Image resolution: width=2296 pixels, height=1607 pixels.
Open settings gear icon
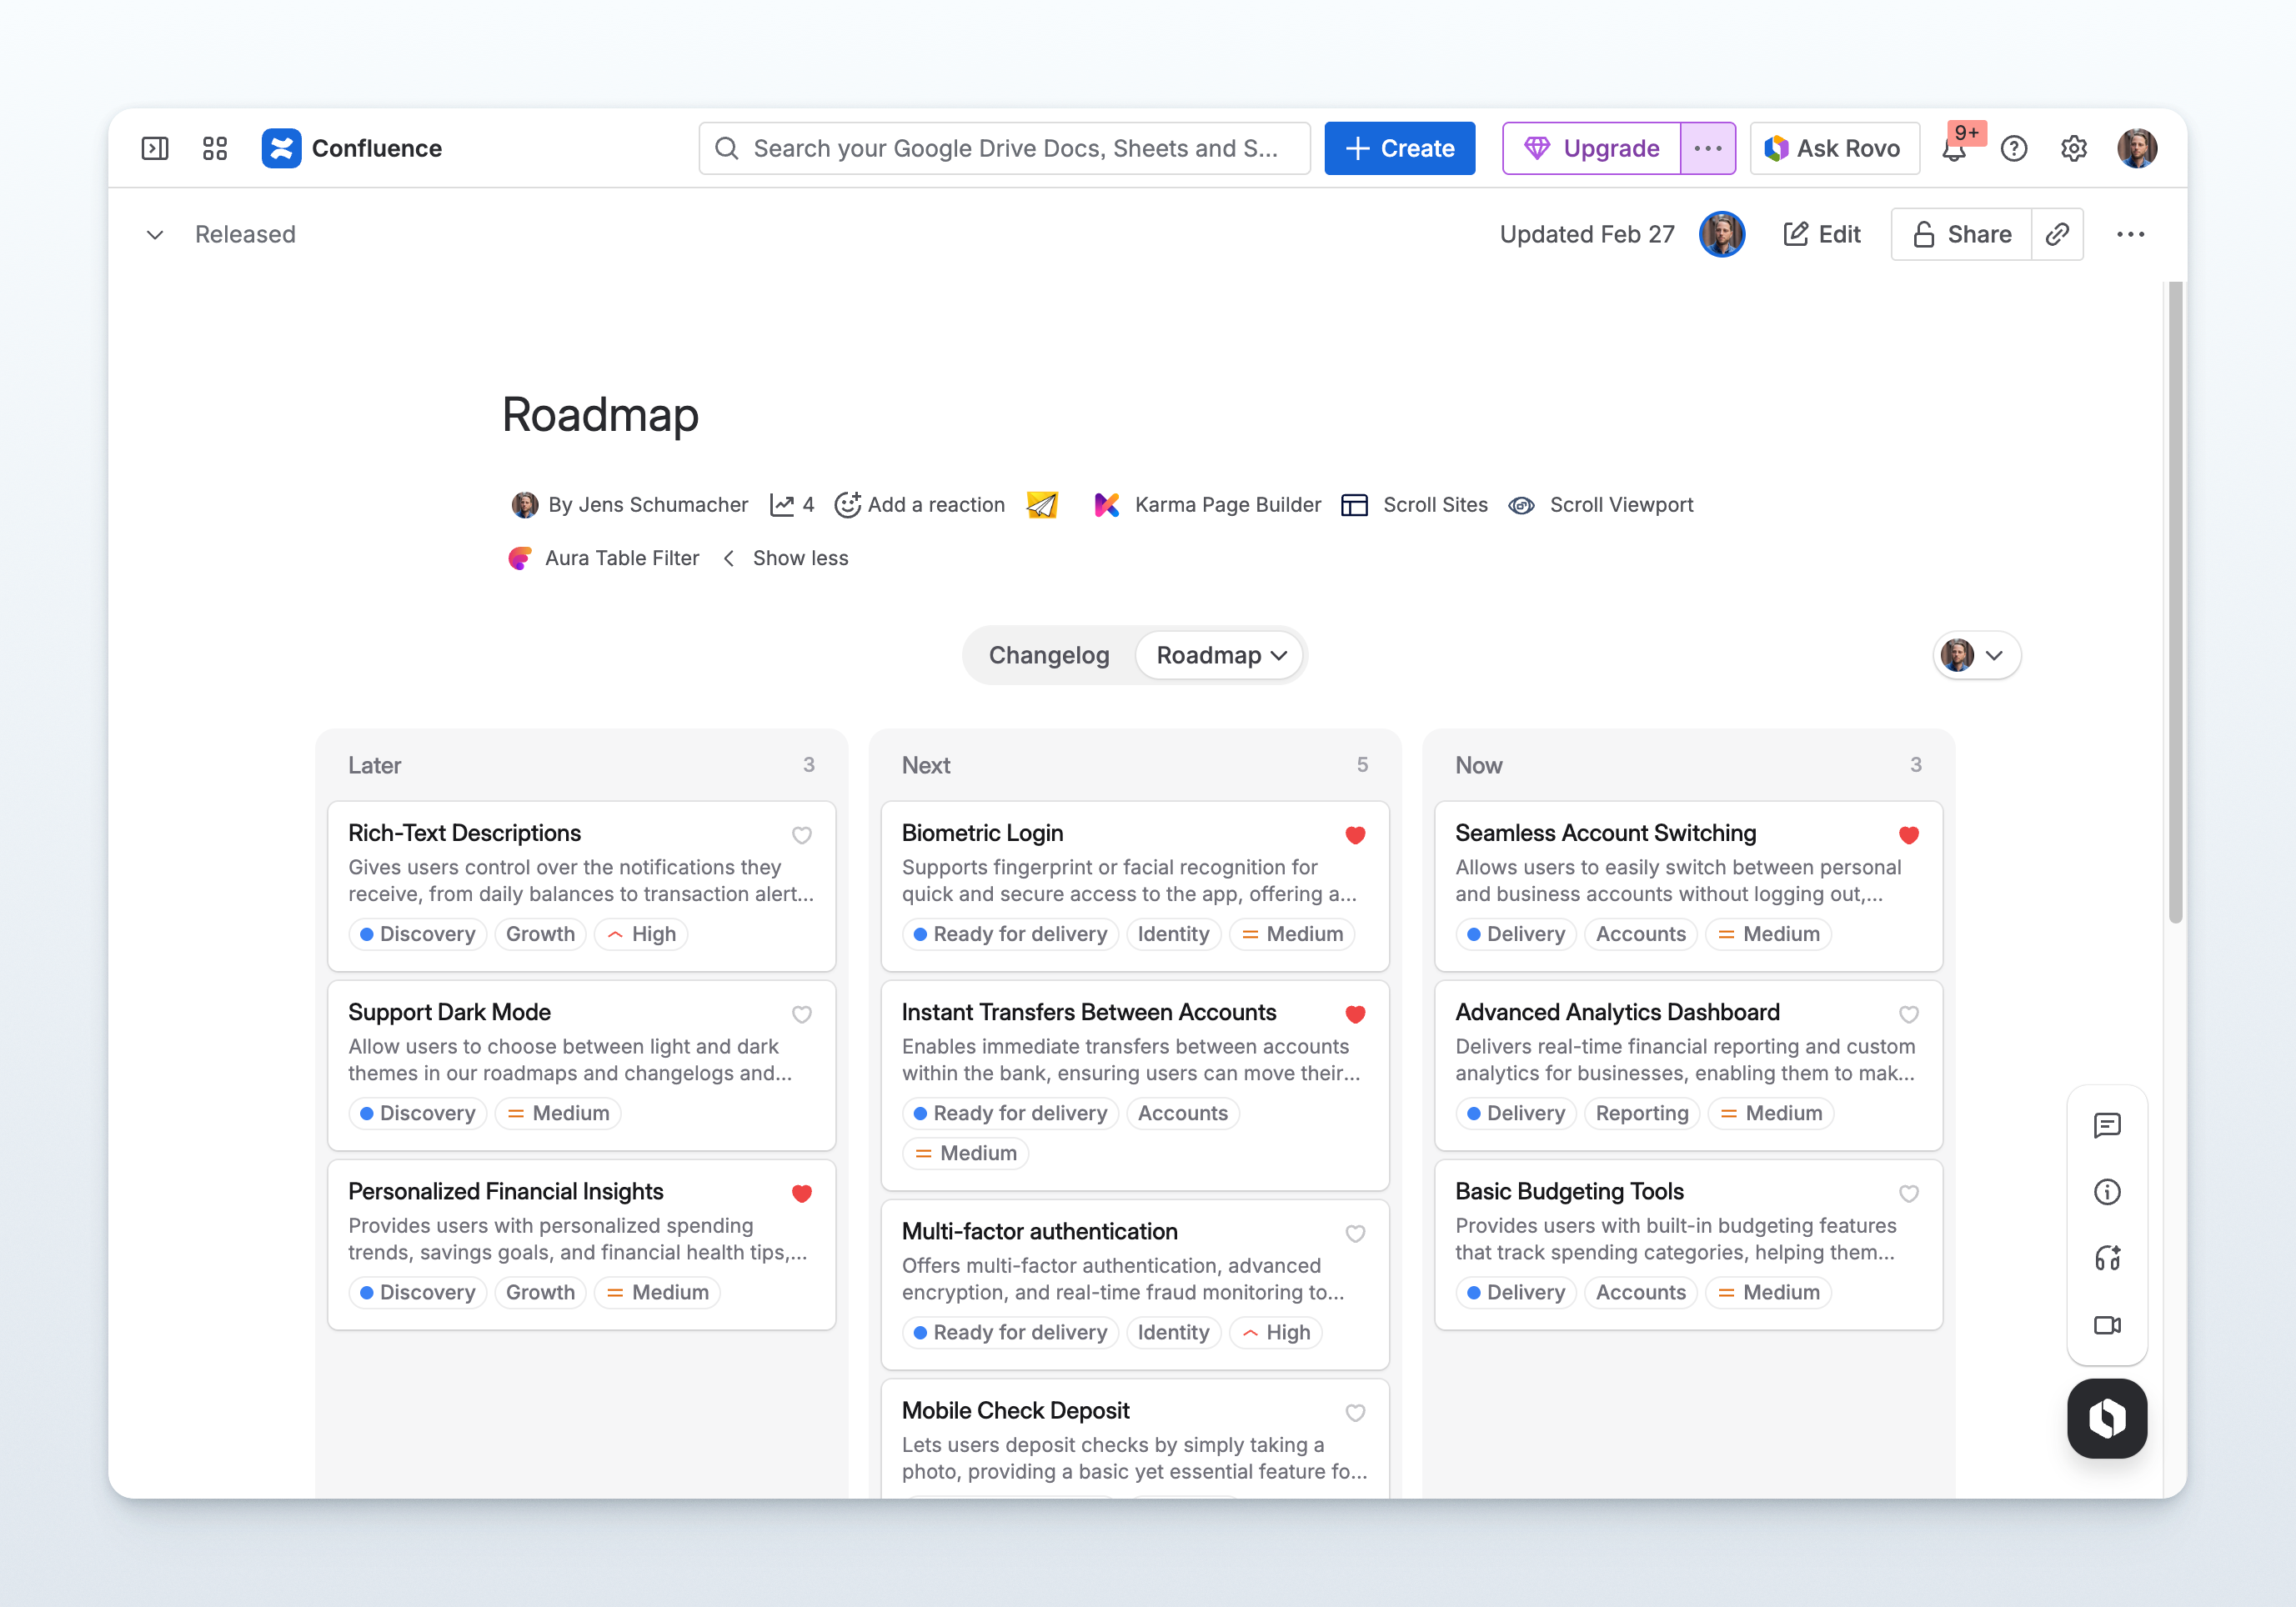[2074, 148]
